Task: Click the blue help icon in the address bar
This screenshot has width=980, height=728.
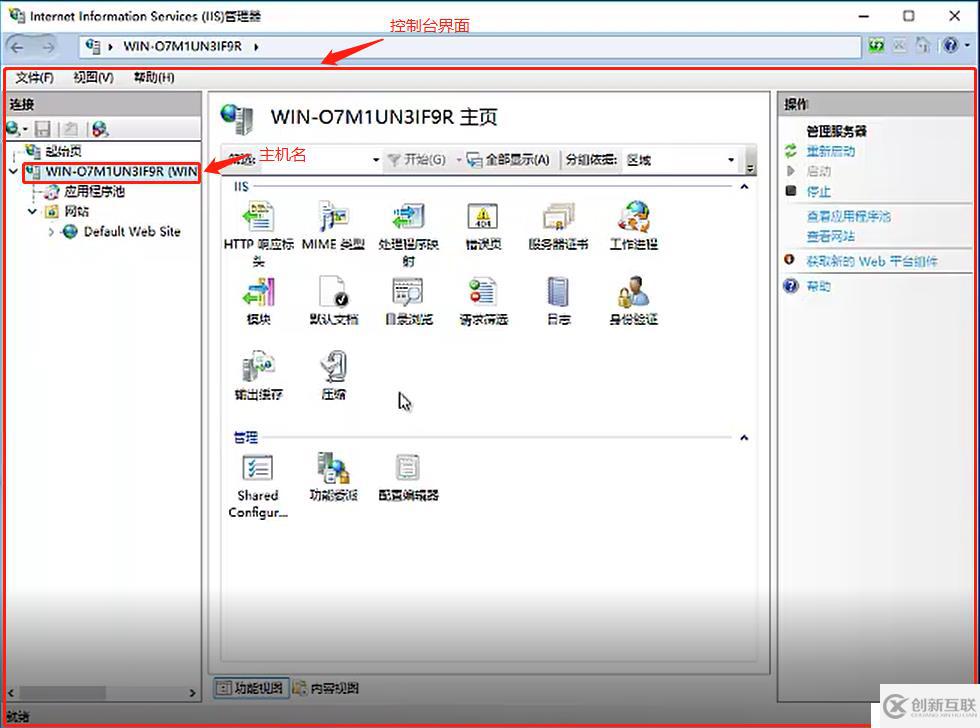Action: pos(950,46)
